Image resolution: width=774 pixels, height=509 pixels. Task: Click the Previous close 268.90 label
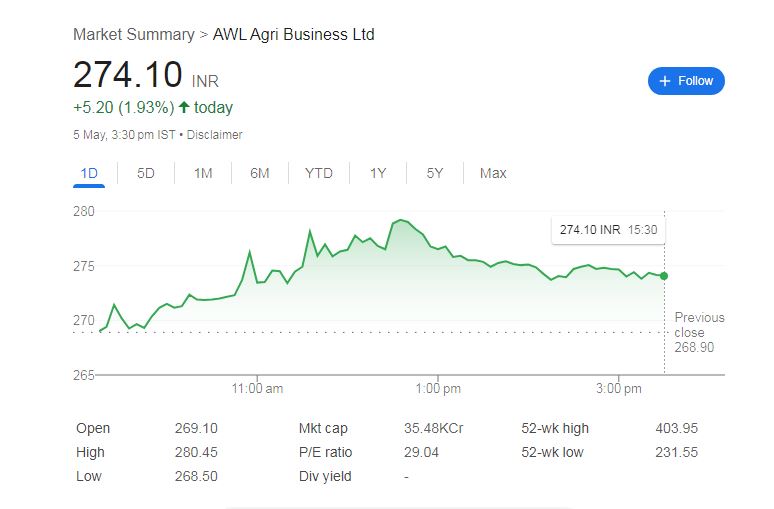click(699, 332)
